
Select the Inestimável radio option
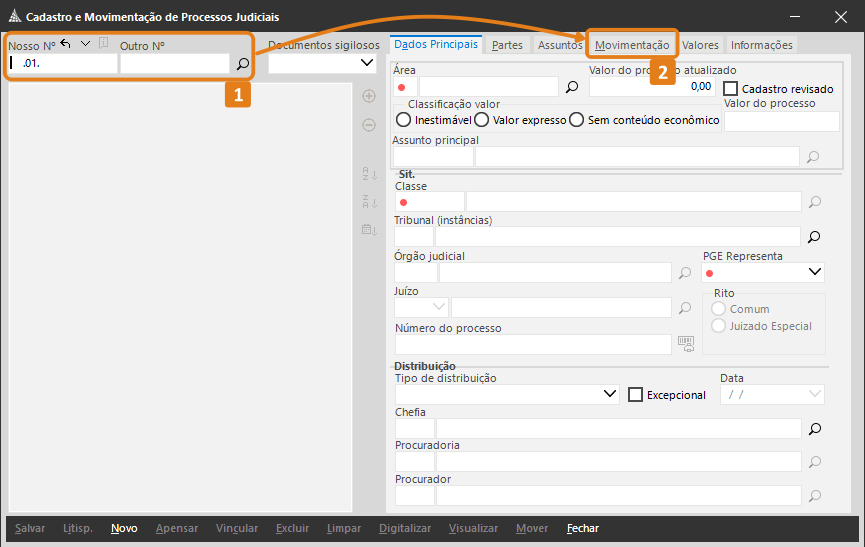404,120
